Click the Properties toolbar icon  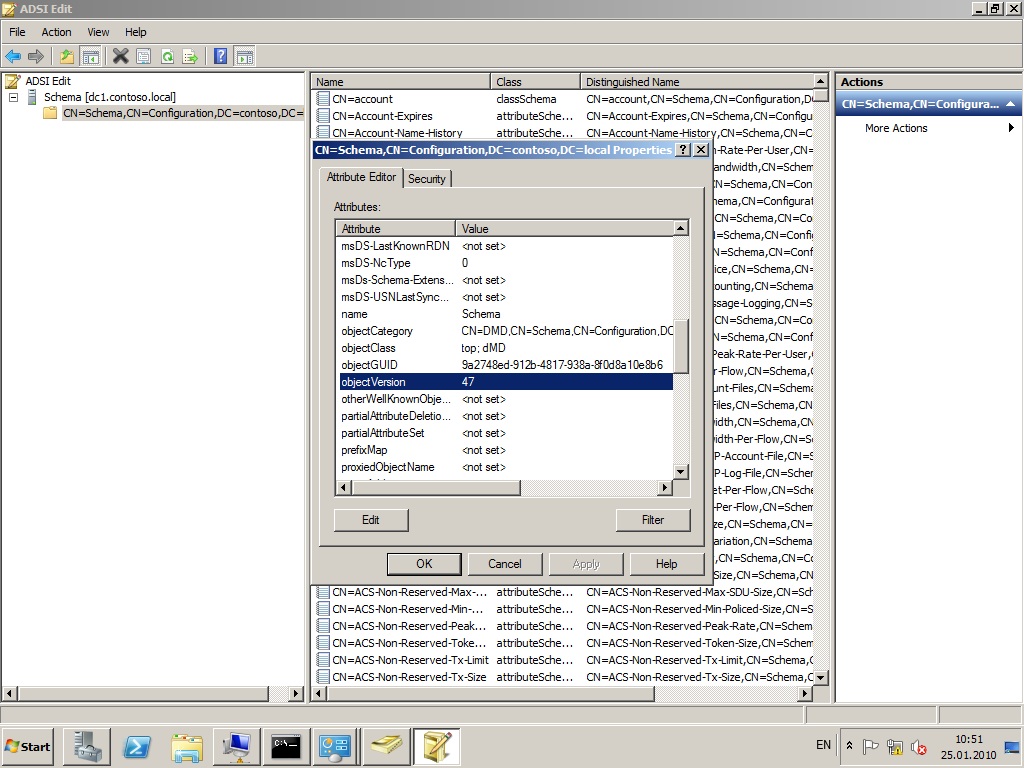pos(144,57)
